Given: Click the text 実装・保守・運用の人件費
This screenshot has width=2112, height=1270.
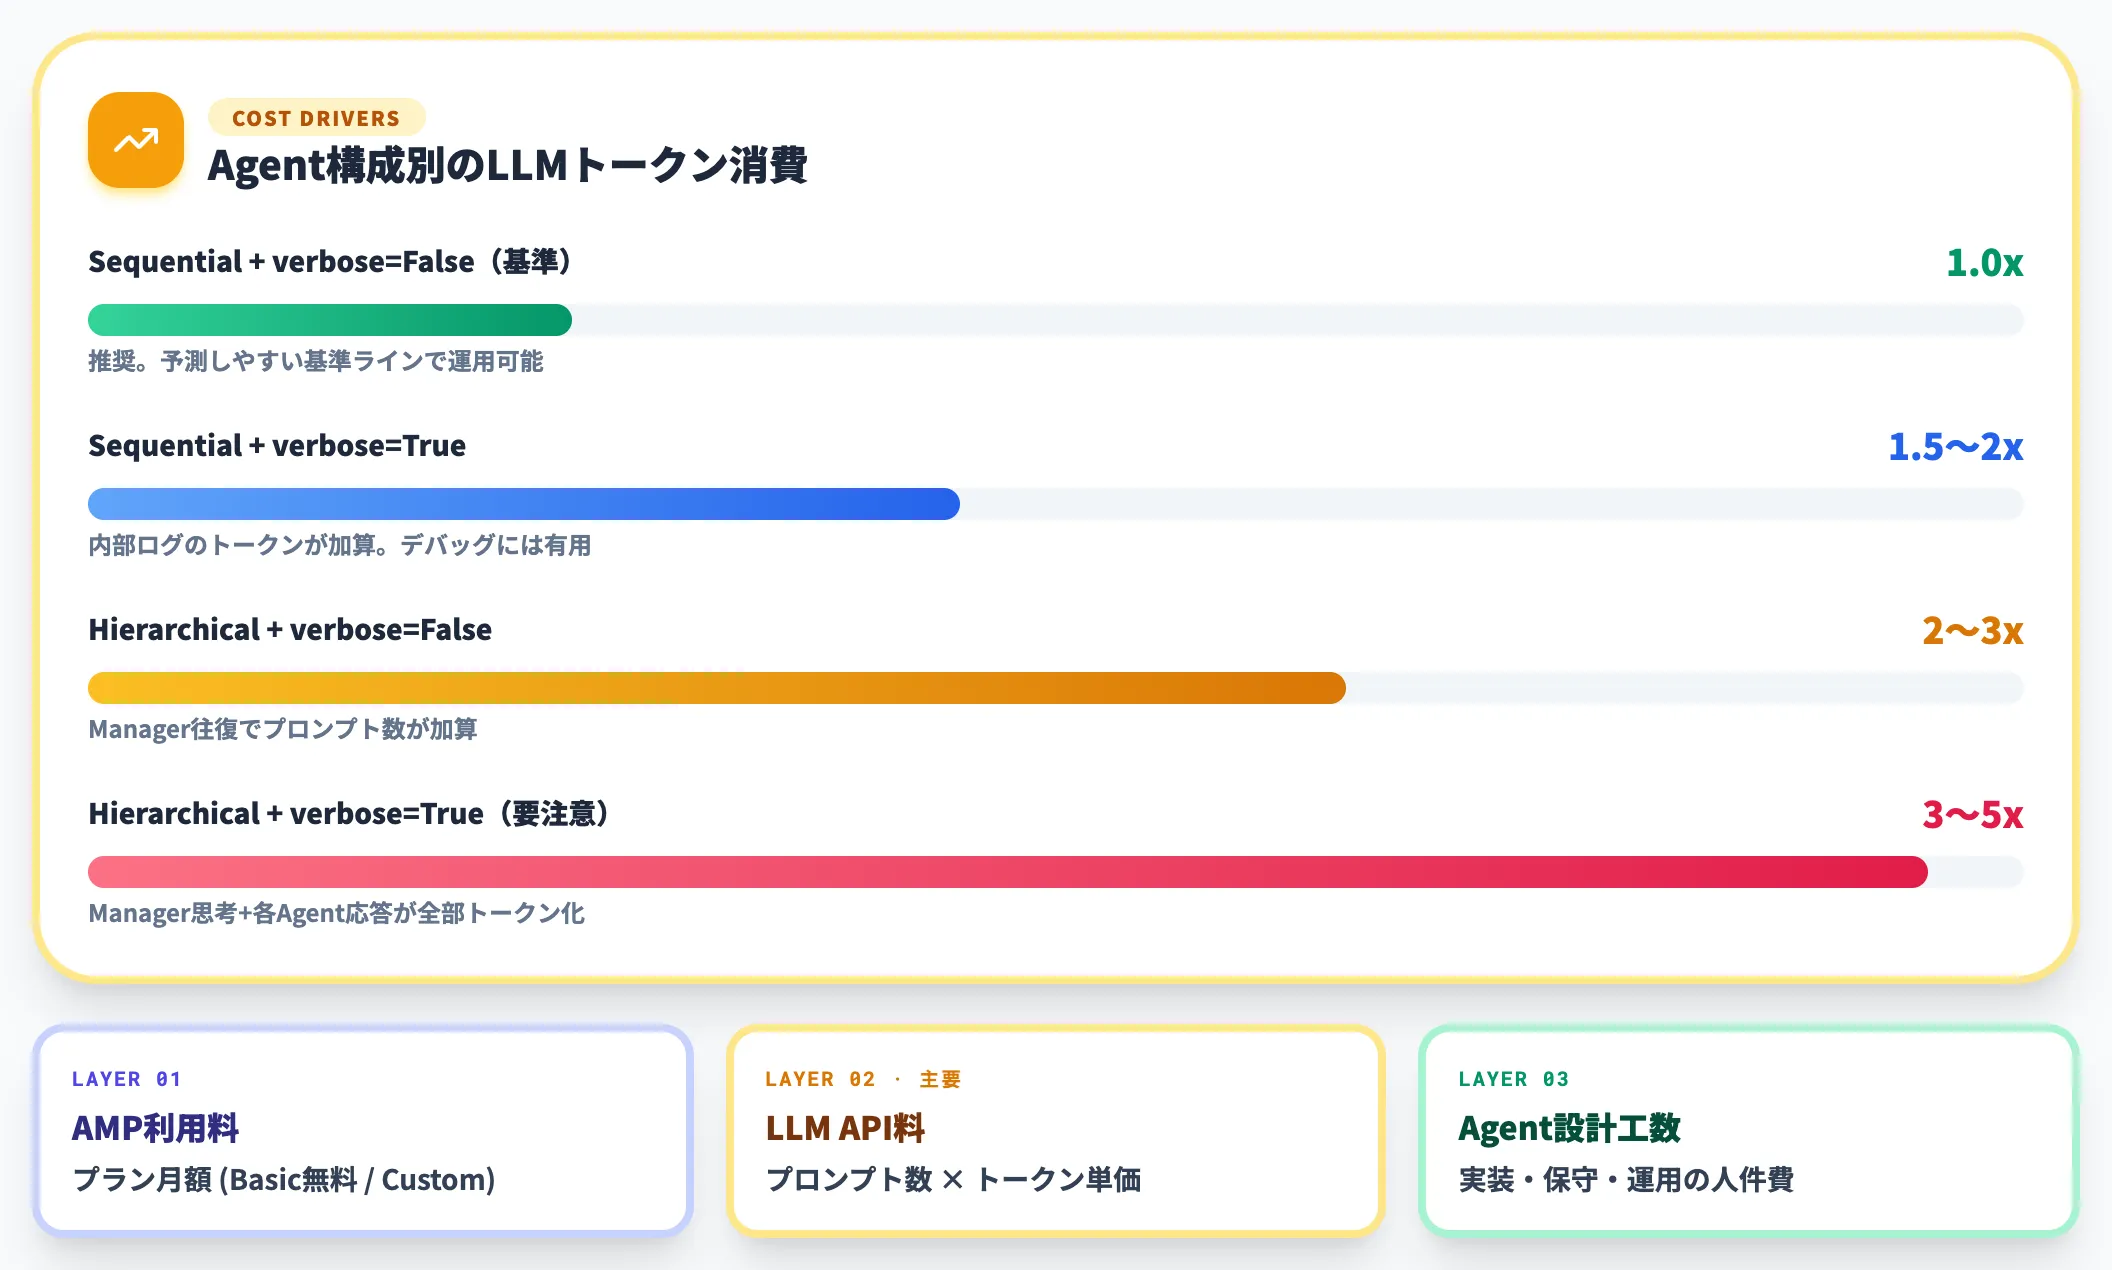Looking at the screenshot, I should click(x=1626, y=1180).
